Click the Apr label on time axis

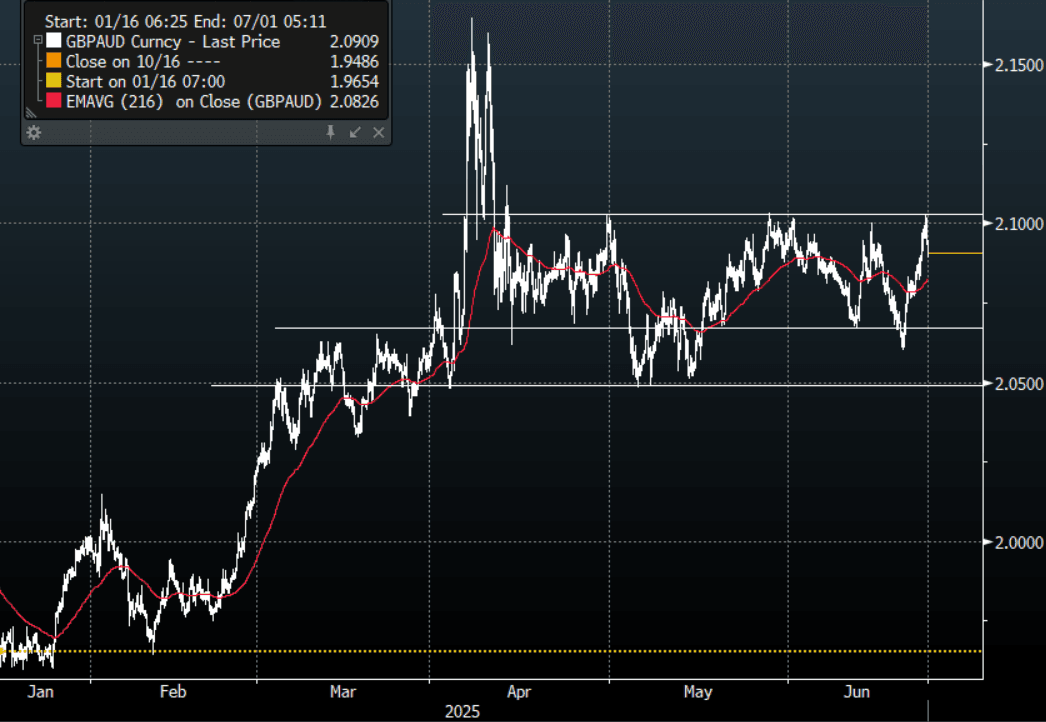pyautogui.click(x=518, y=692)
